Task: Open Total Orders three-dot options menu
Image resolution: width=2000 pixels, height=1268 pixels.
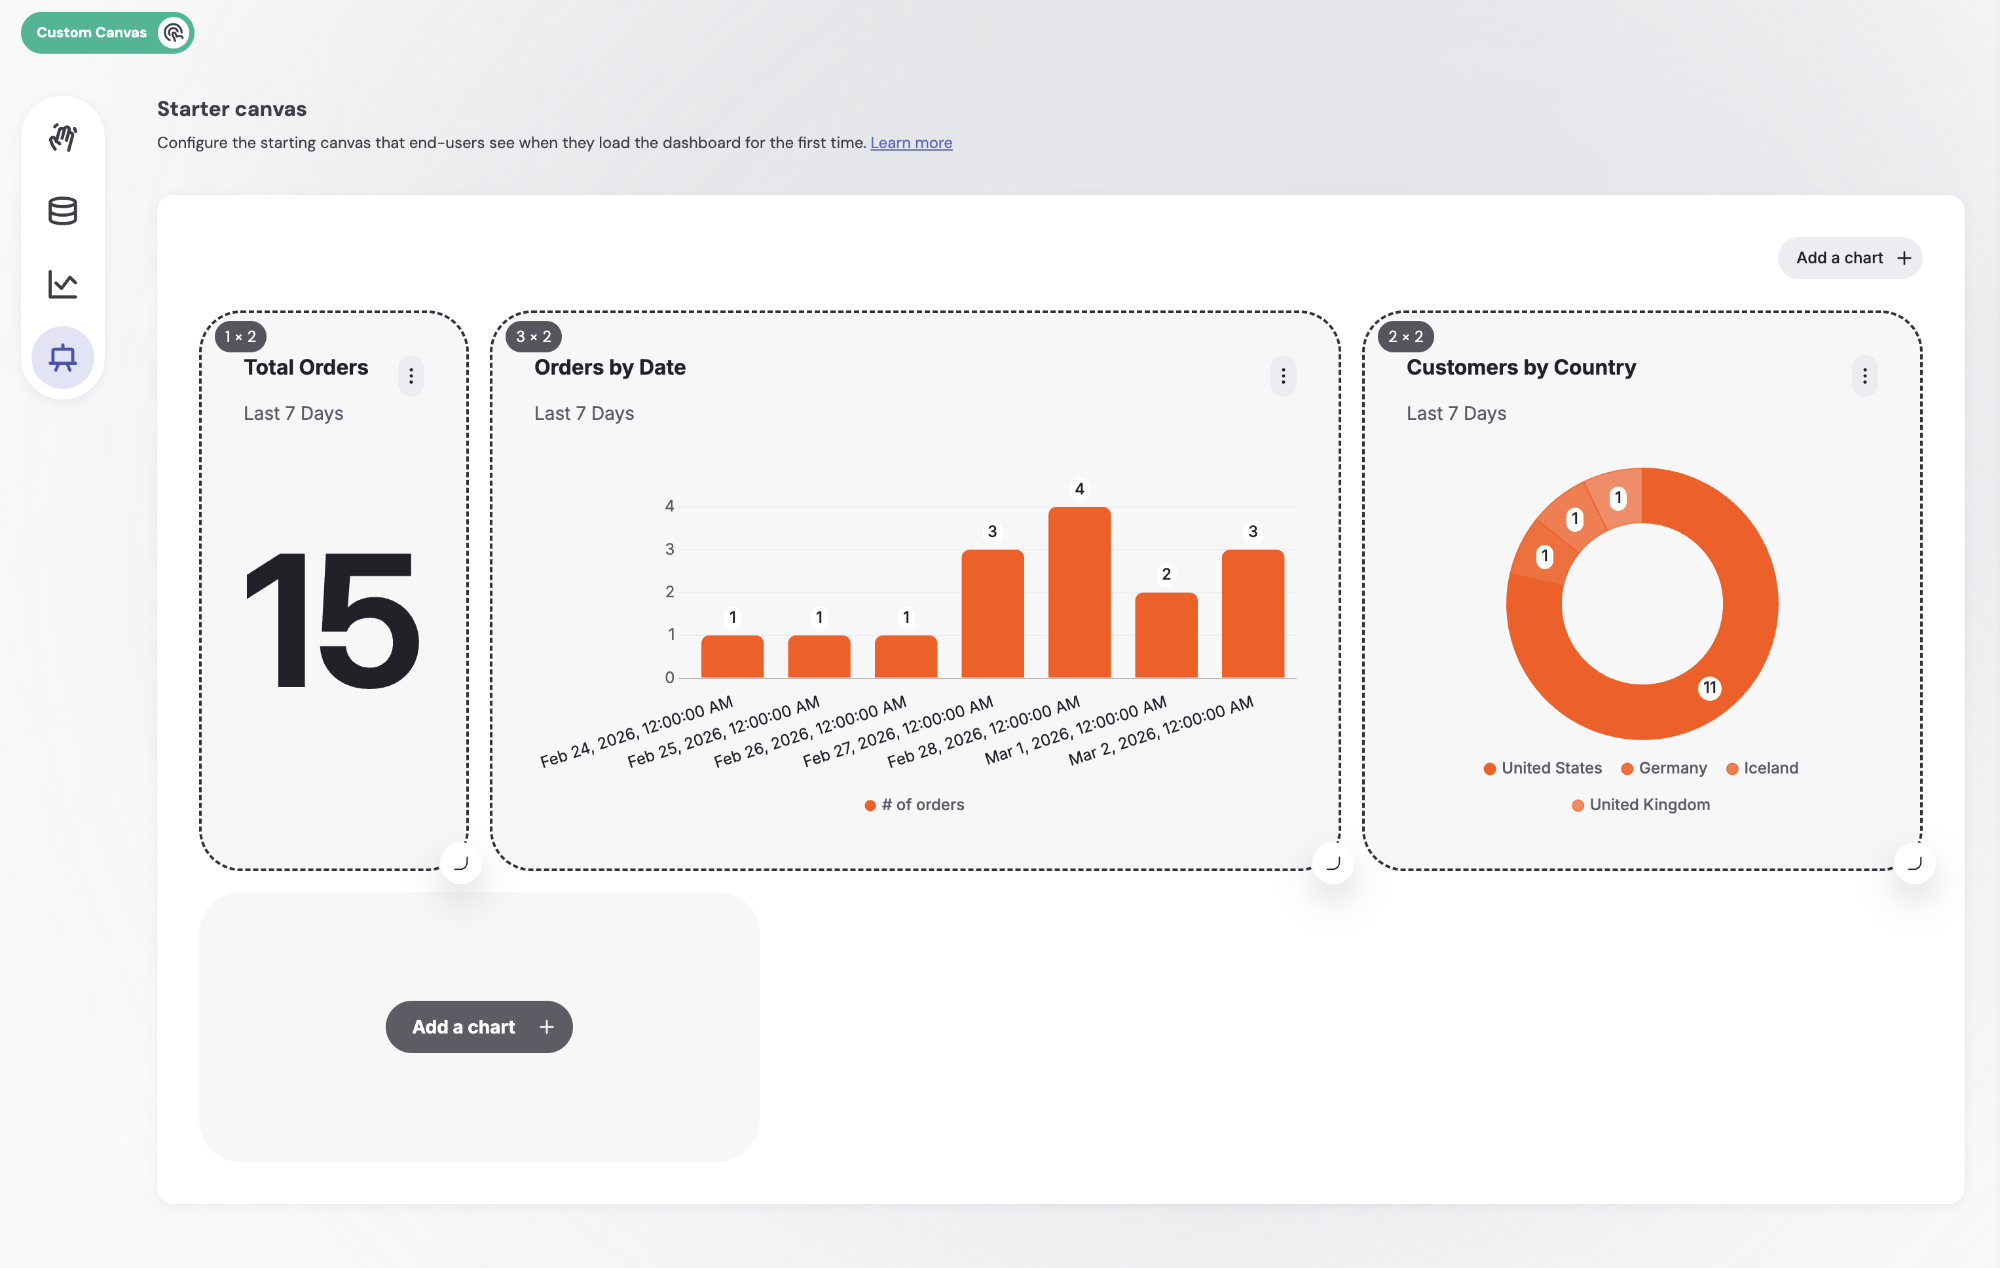Action: pyautogui.click(x=411, y=376)
